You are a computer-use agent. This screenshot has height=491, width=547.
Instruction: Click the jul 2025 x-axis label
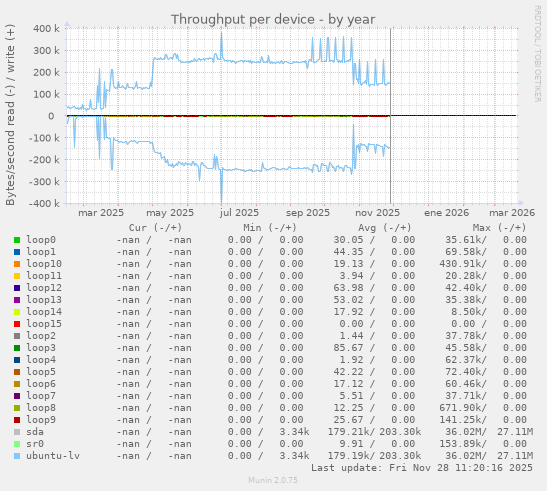[239, 213]
